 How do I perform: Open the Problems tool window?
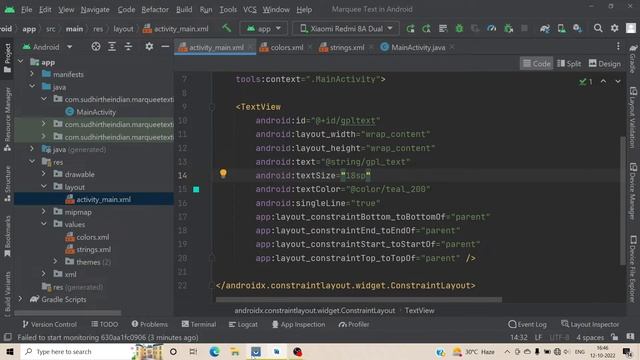[x=150, y=324]
